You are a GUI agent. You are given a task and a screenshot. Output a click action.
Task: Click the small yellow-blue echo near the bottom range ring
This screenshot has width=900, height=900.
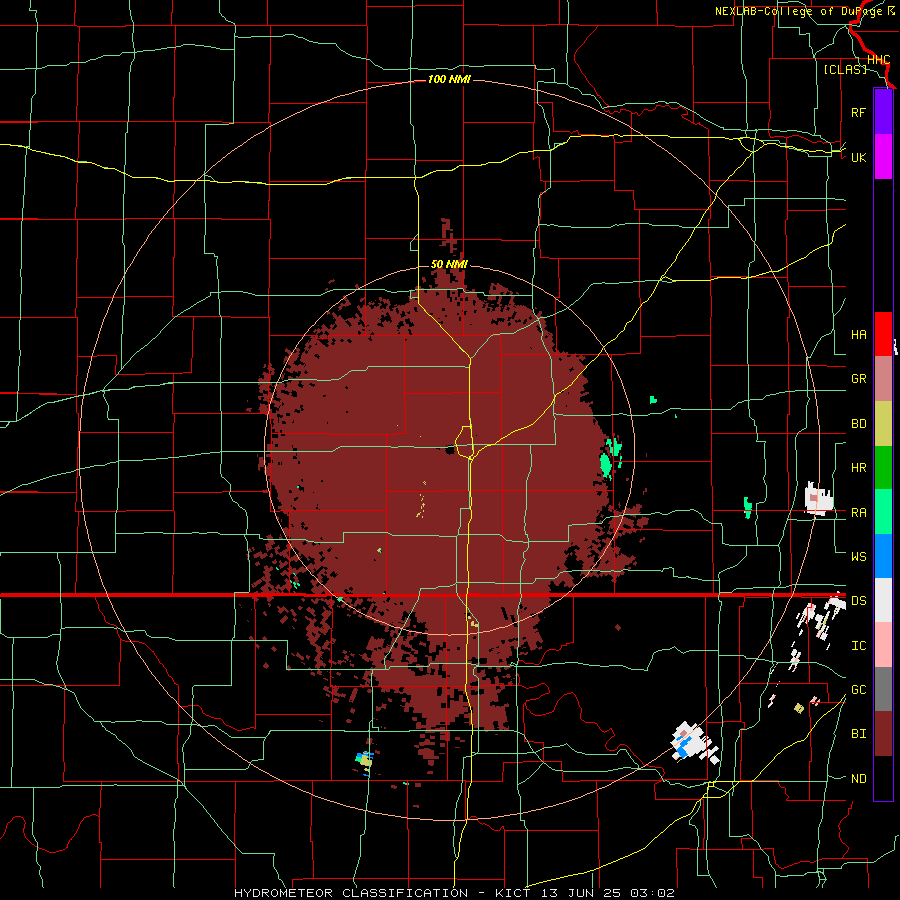tap(364, 762)
